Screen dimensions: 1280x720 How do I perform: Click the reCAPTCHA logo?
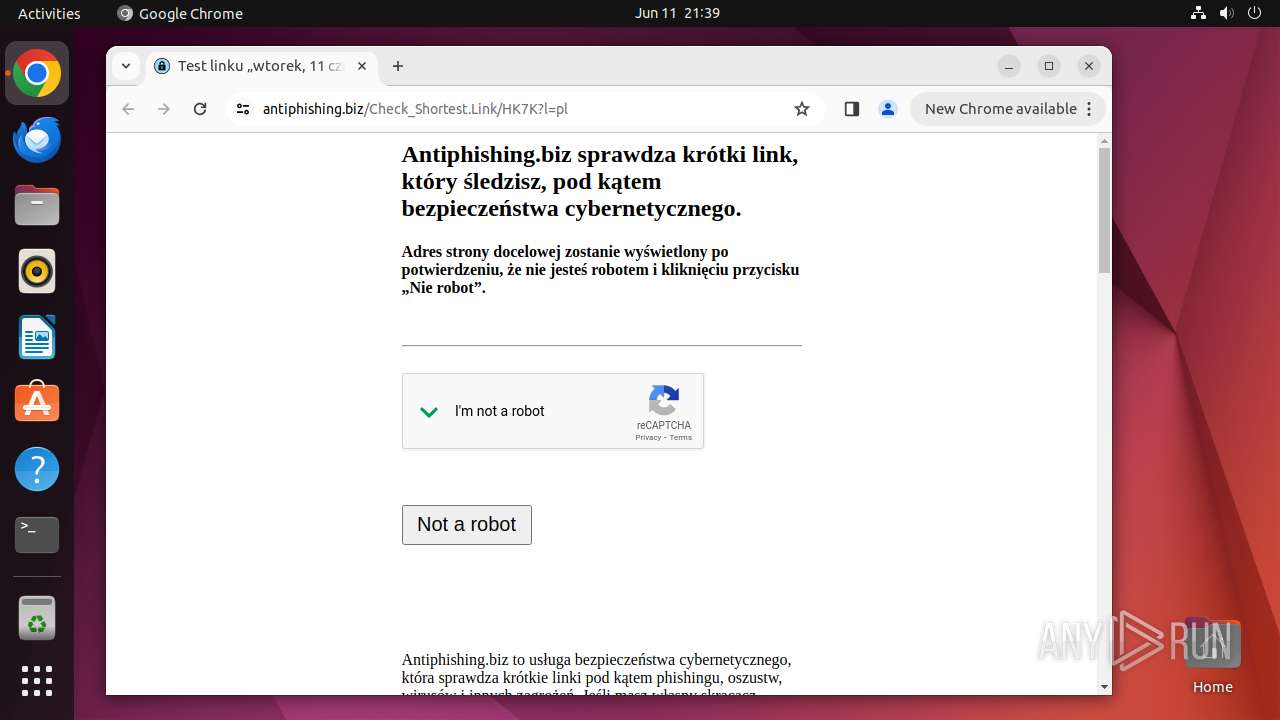click(x=664, y=401)
